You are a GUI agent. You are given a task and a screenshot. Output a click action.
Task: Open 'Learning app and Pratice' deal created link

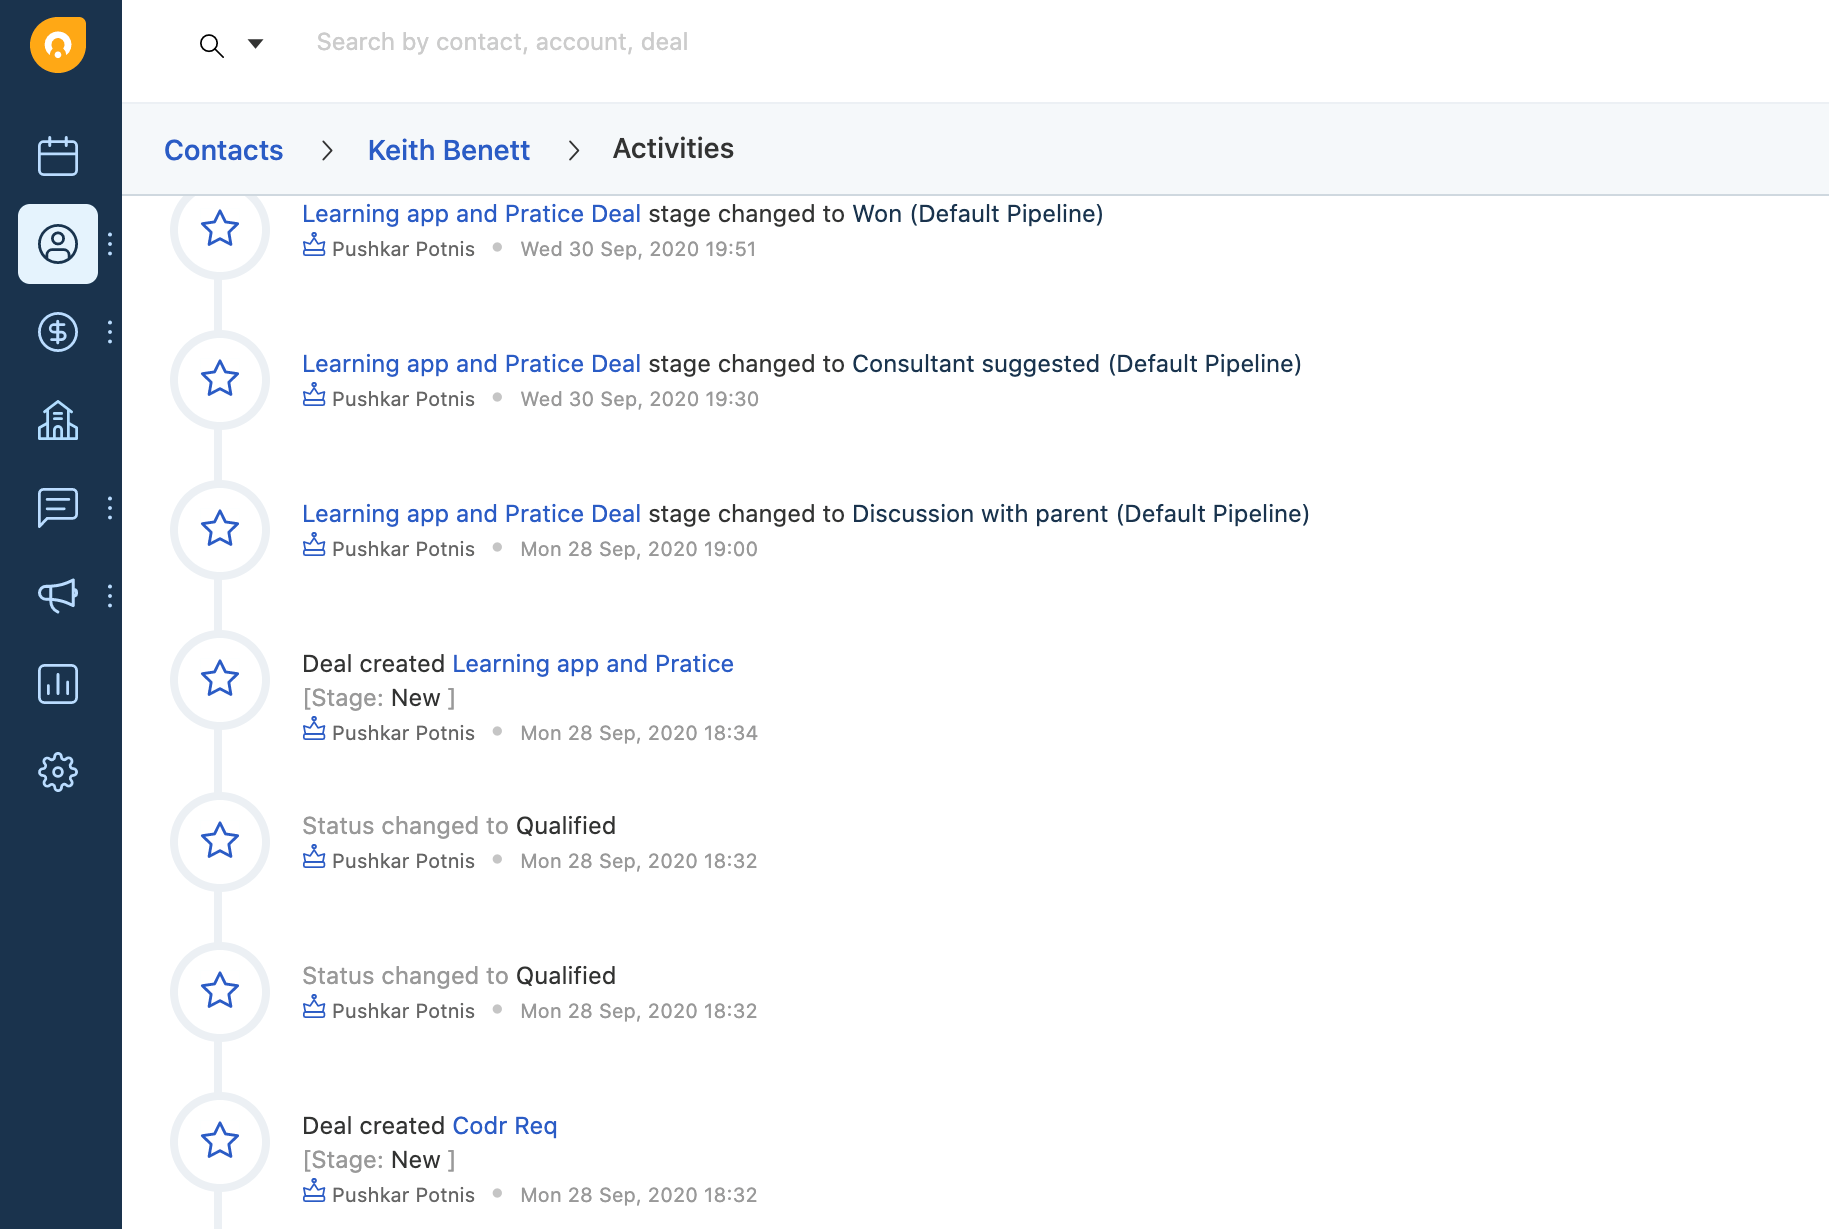tap(593, 664)
